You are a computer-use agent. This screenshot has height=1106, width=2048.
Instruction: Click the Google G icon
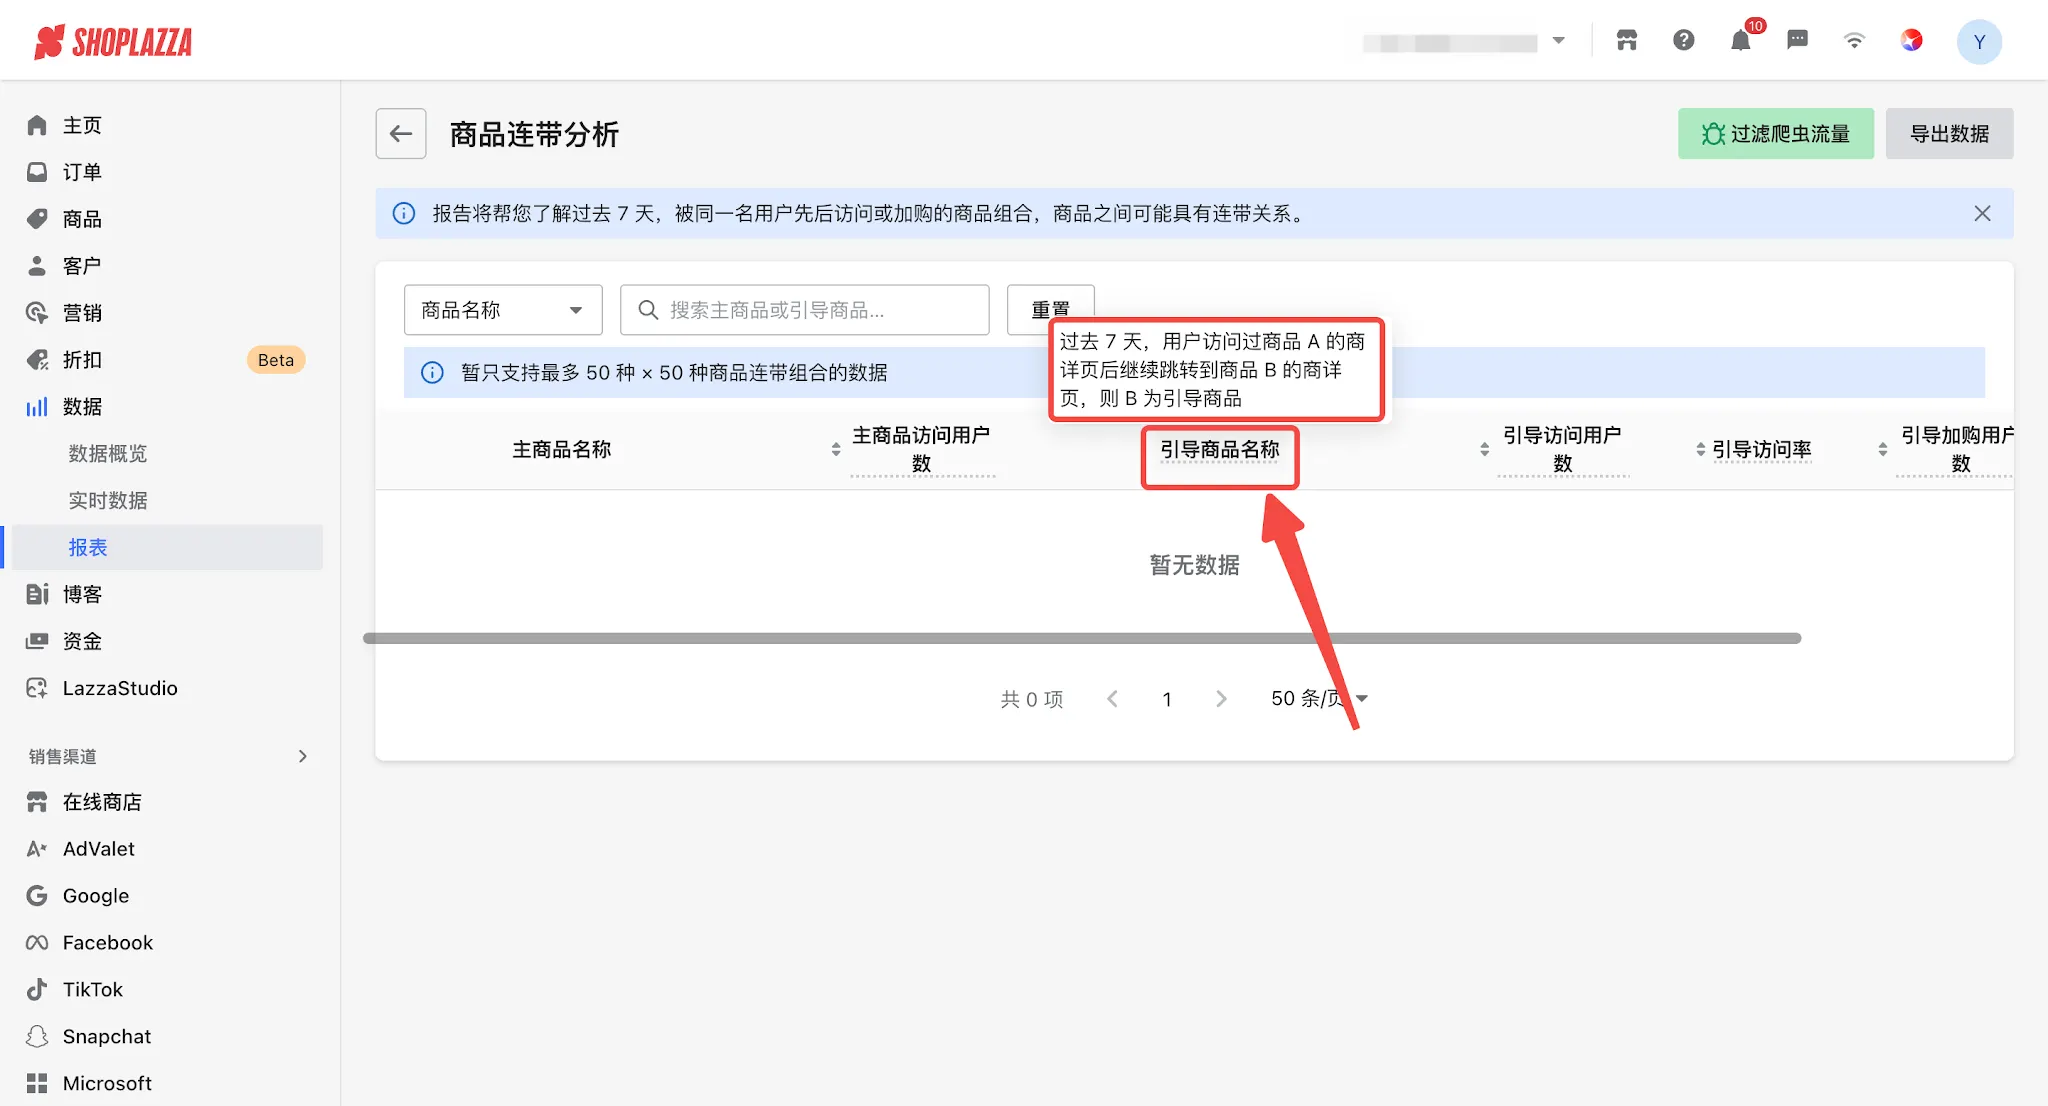coord(37,896)
